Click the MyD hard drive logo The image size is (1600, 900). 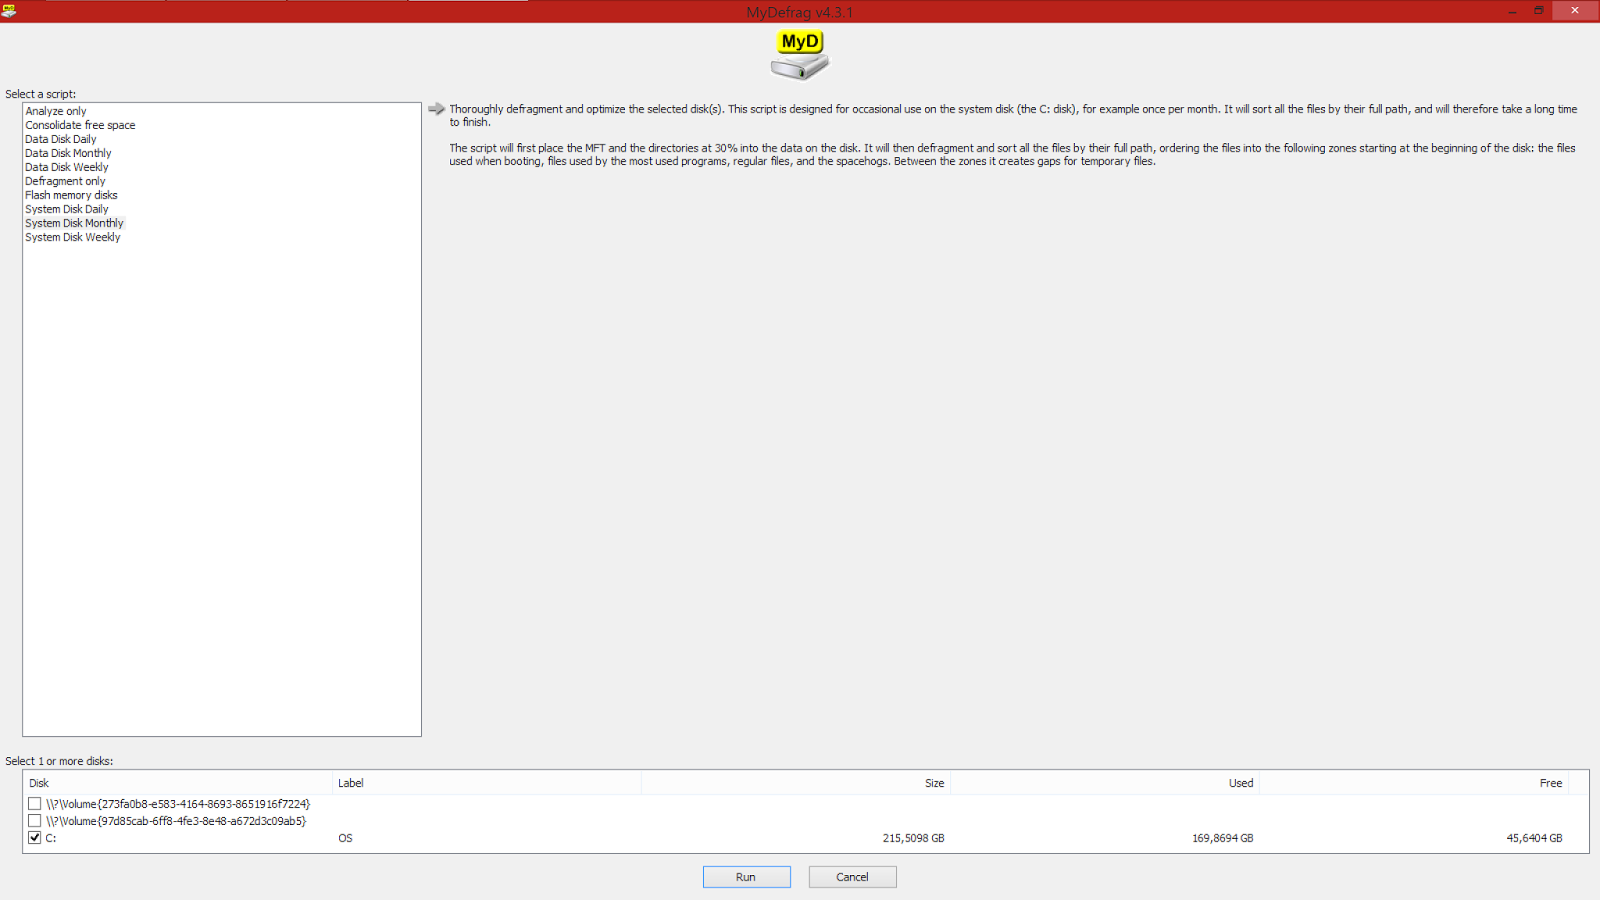pos(800,56)
